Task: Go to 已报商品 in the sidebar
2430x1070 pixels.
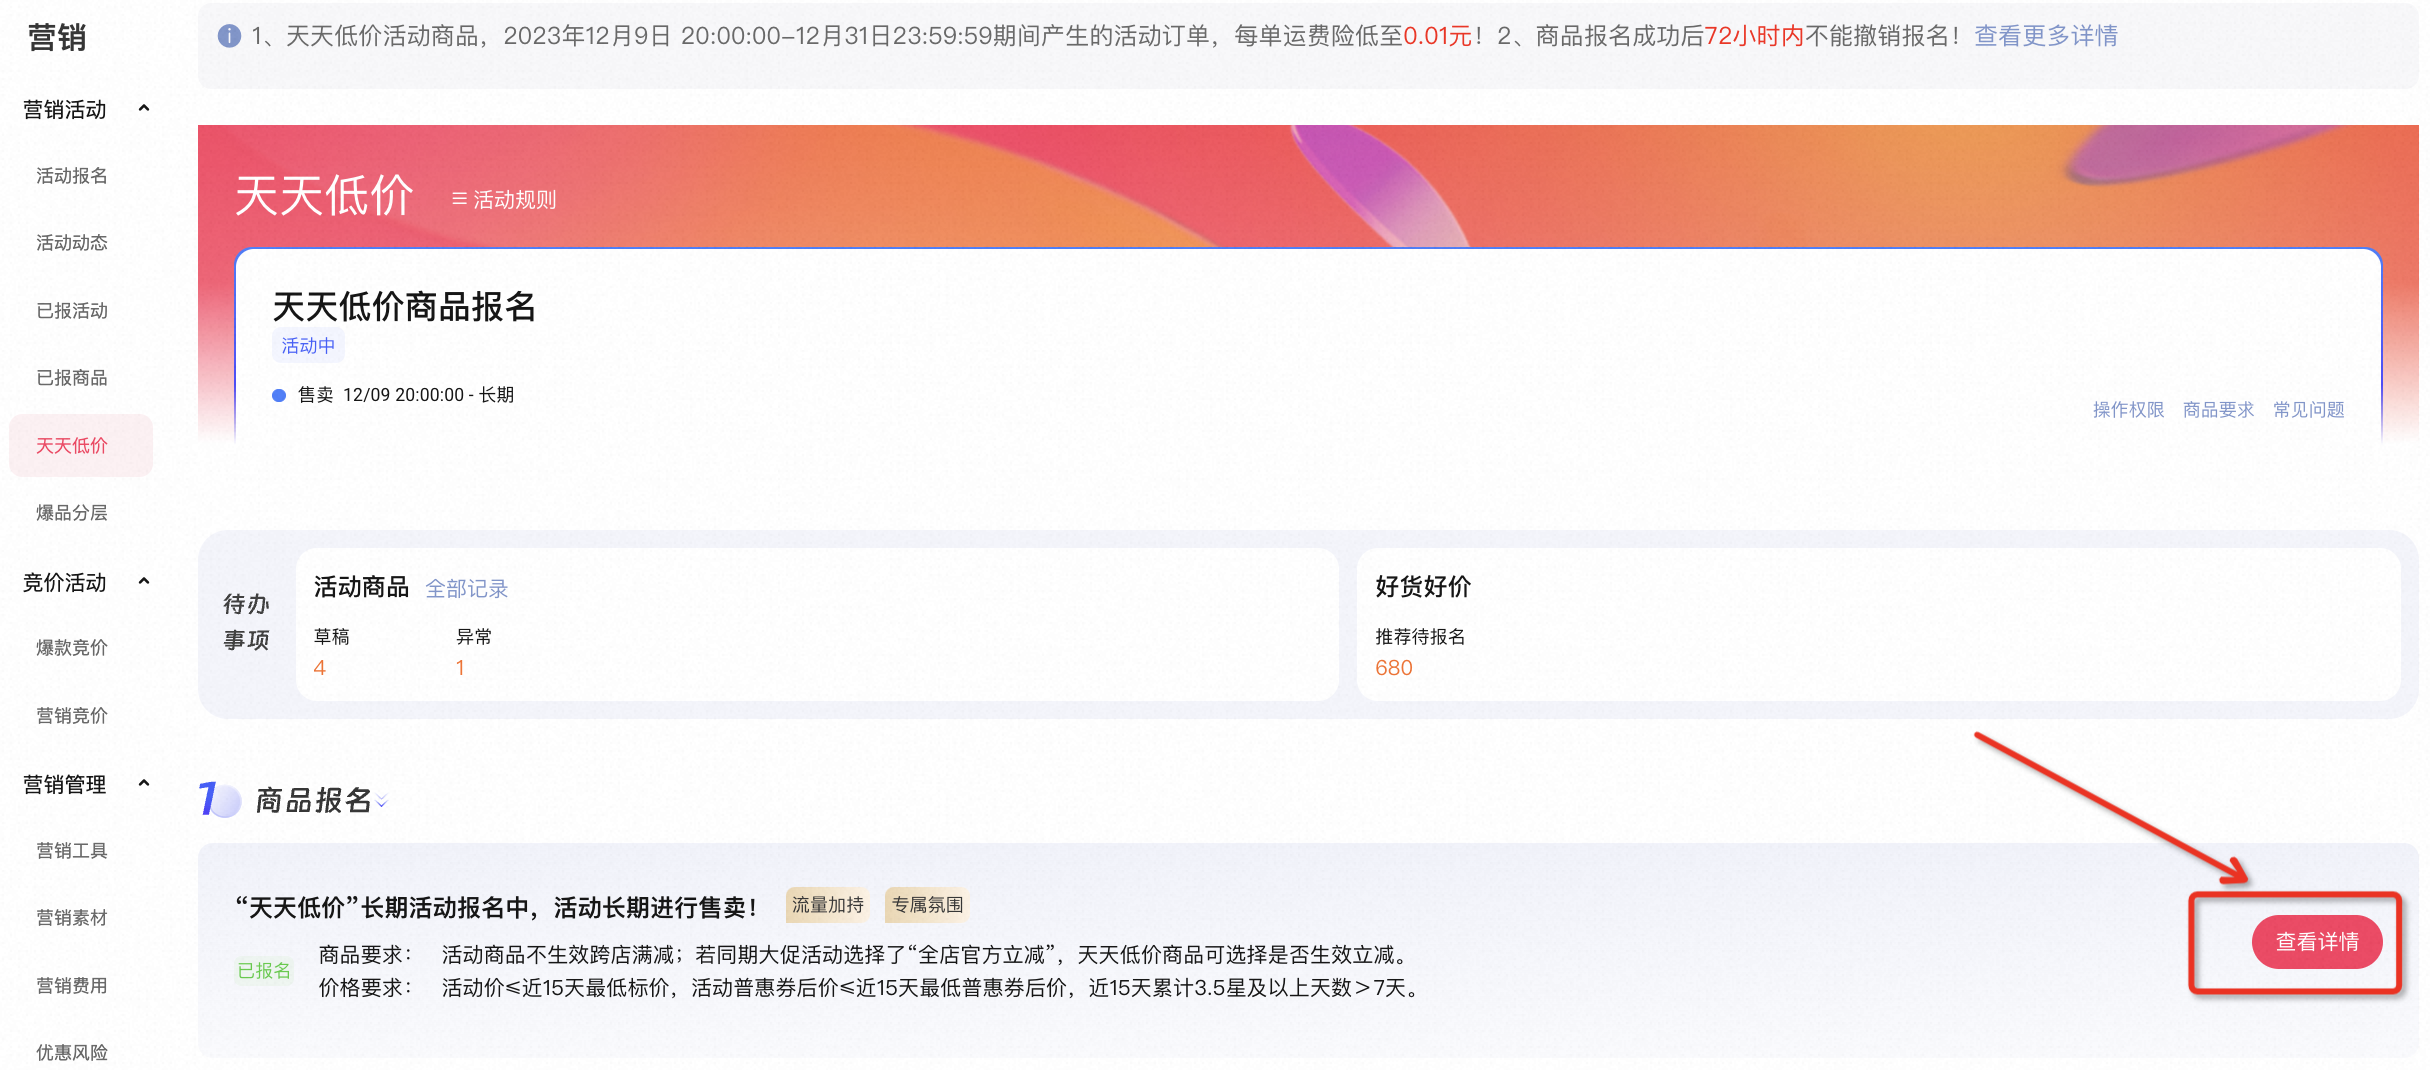Action: (x=72, y=378)
